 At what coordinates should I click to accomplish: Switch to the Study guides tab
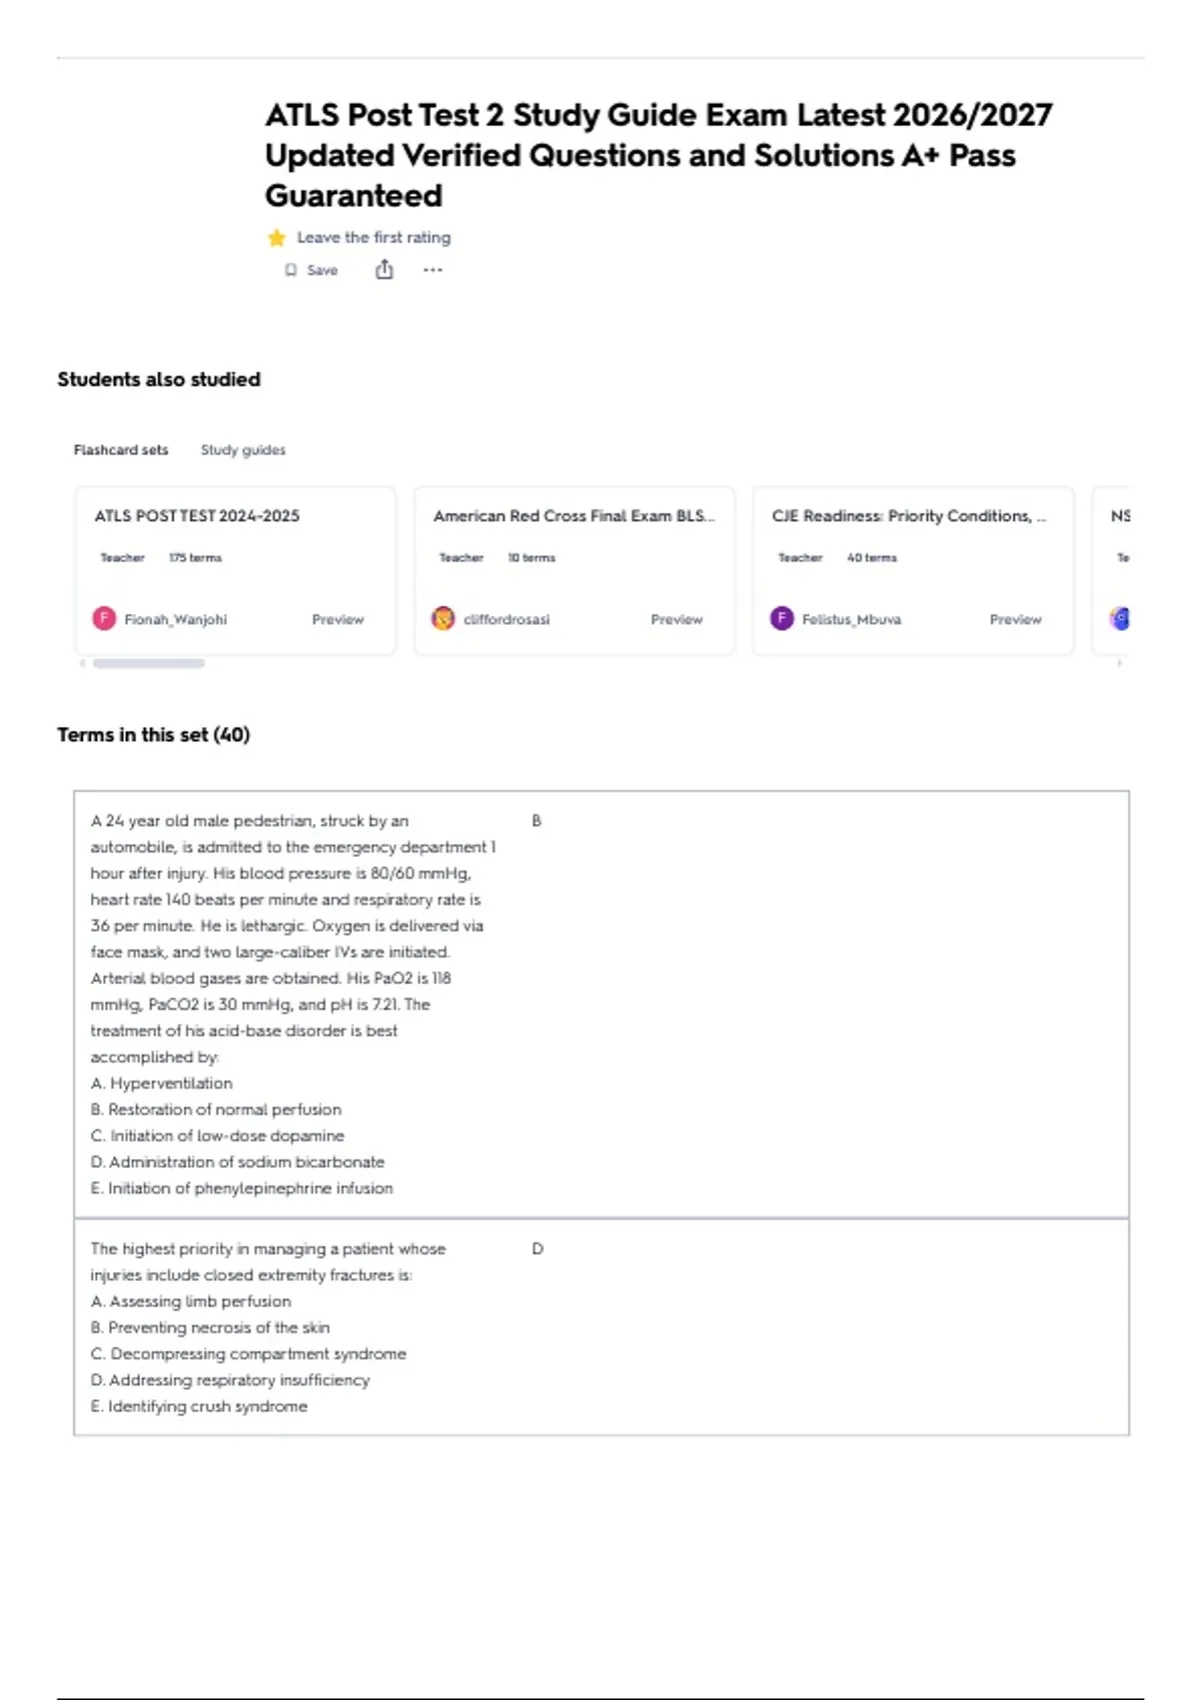(x=243, y=450)
